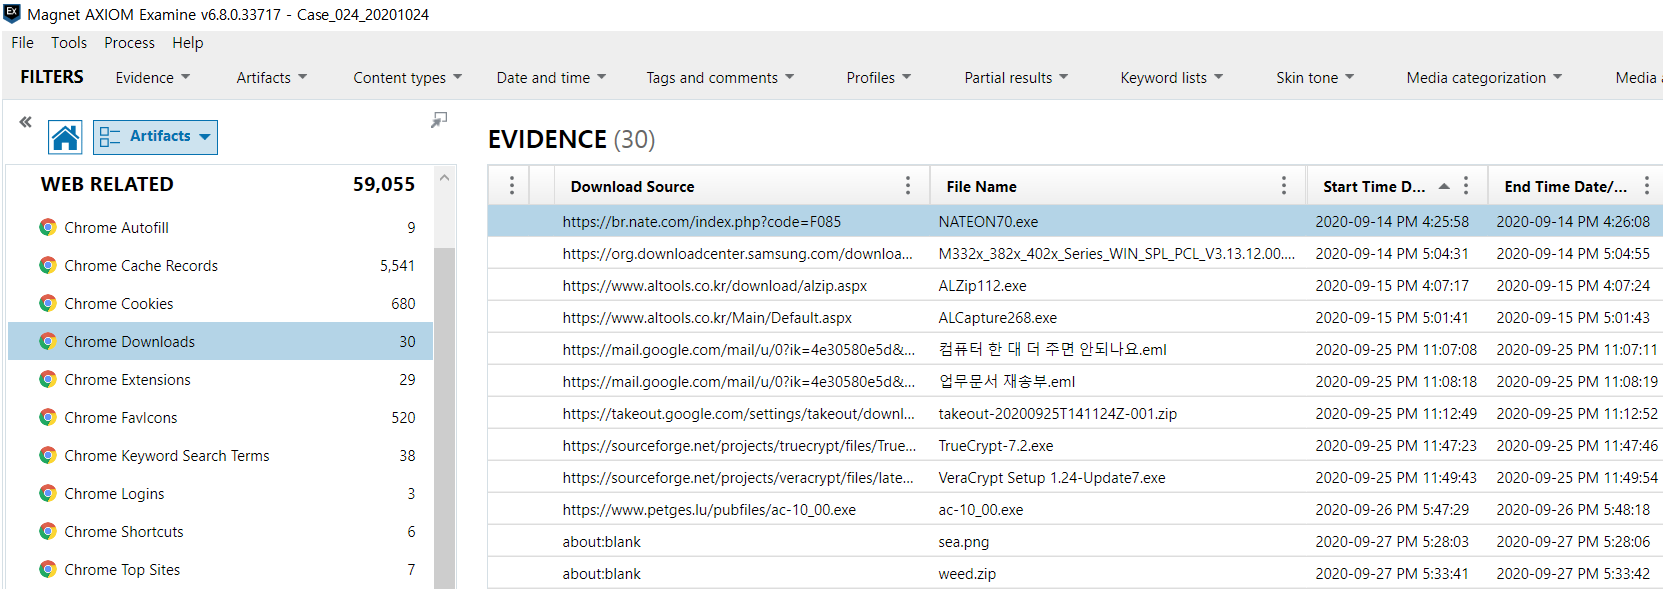Collapse the sidebar with double-chevron icon
Screen dimensions: 1663x589
(x=25, y=122)
